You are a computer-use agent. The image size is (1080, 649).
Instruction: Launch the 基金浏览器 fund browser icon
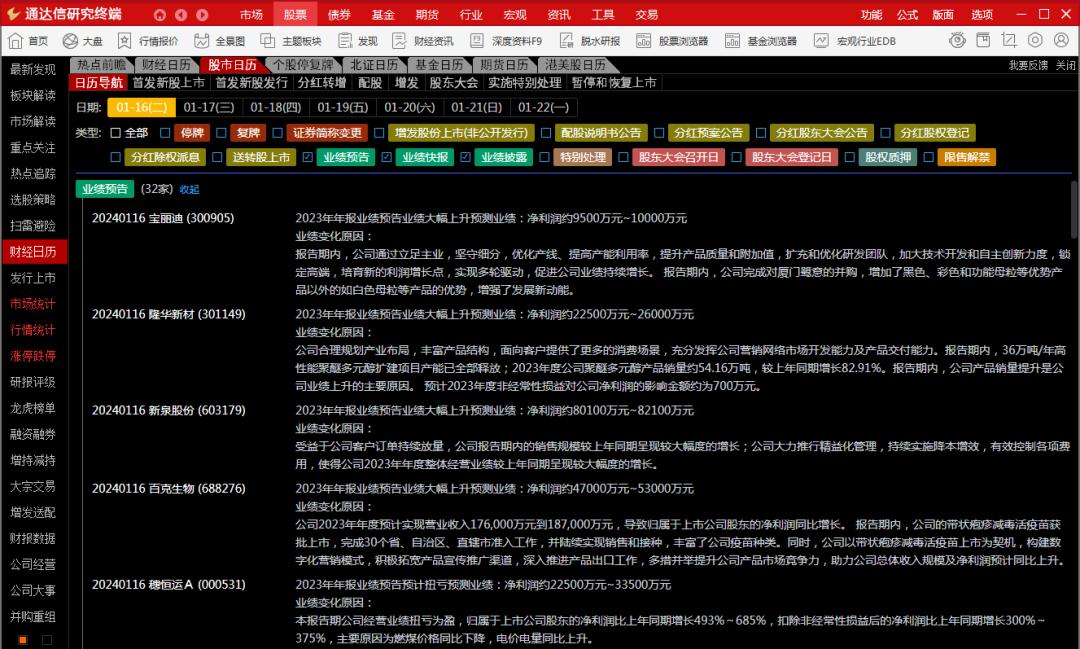click(732, 41)
